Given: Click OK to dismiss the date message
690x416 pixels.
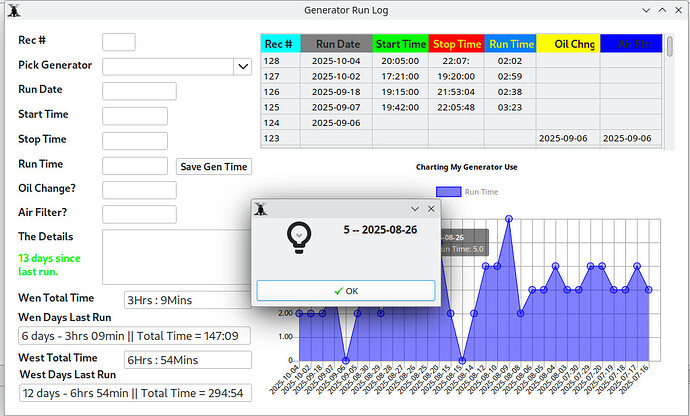Looking at the screenshot, I should click(346, 291).
